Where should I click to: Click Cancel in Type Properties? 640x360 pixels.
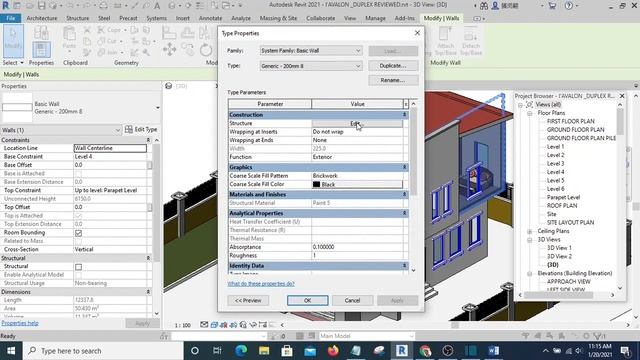(x=352, y=300)
